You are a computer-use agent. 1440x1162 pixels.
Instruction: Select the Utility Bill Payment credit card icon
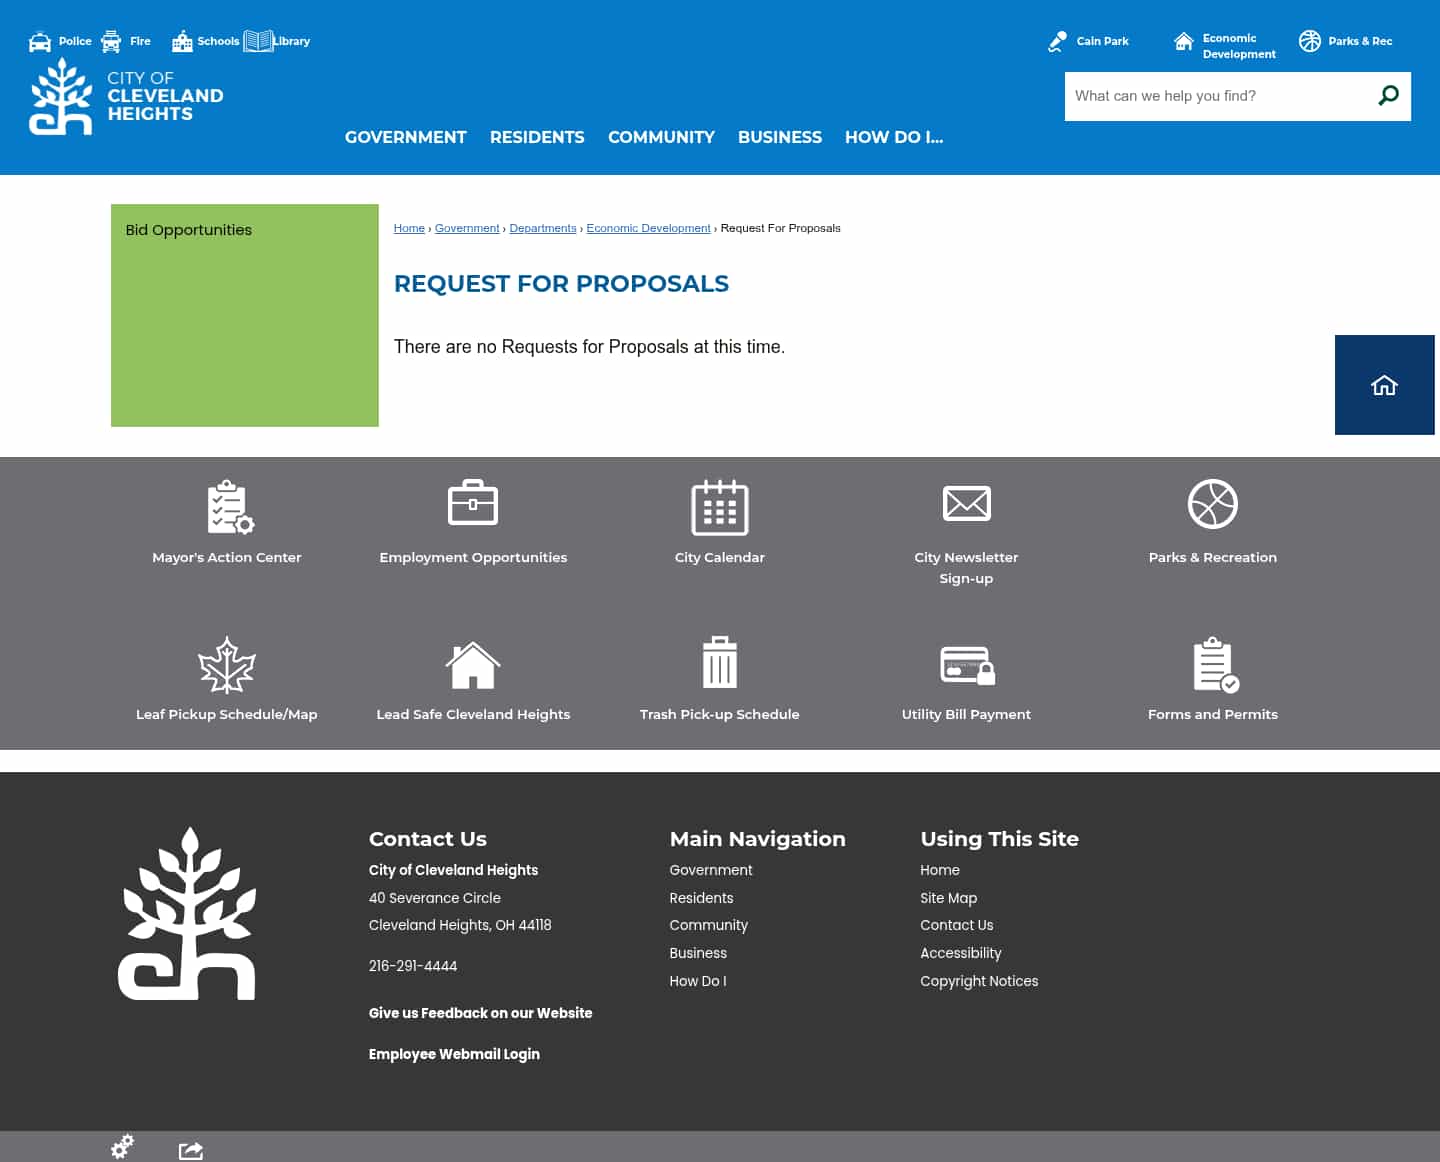(966, 664)
